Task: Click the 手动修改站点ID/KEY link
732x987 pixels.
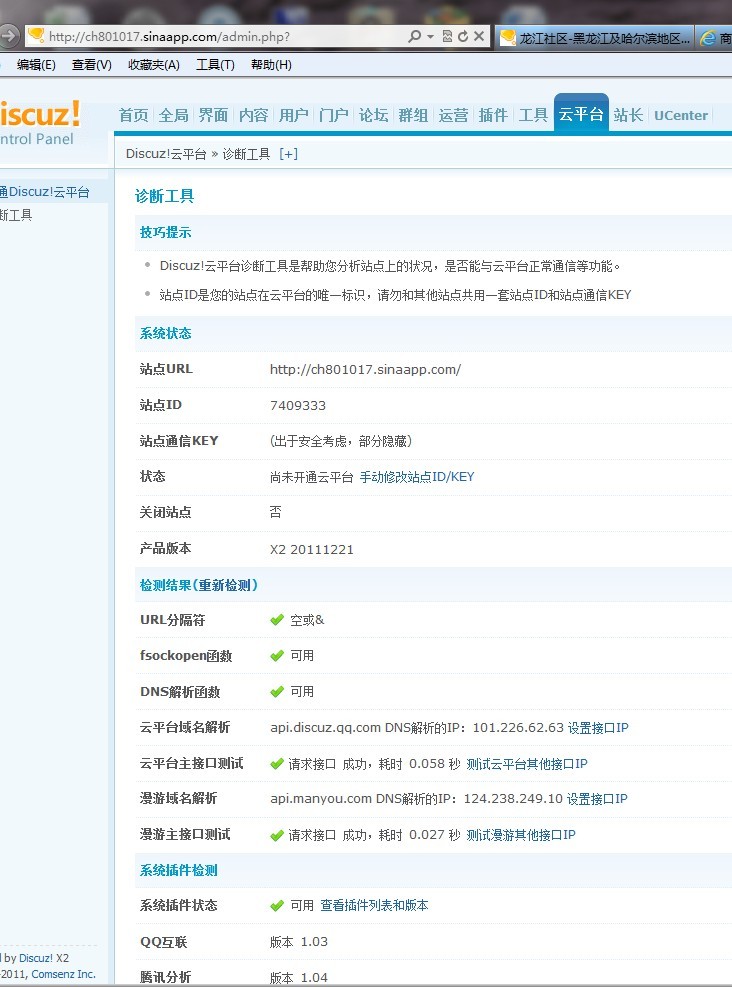Action: coord(417,477)
